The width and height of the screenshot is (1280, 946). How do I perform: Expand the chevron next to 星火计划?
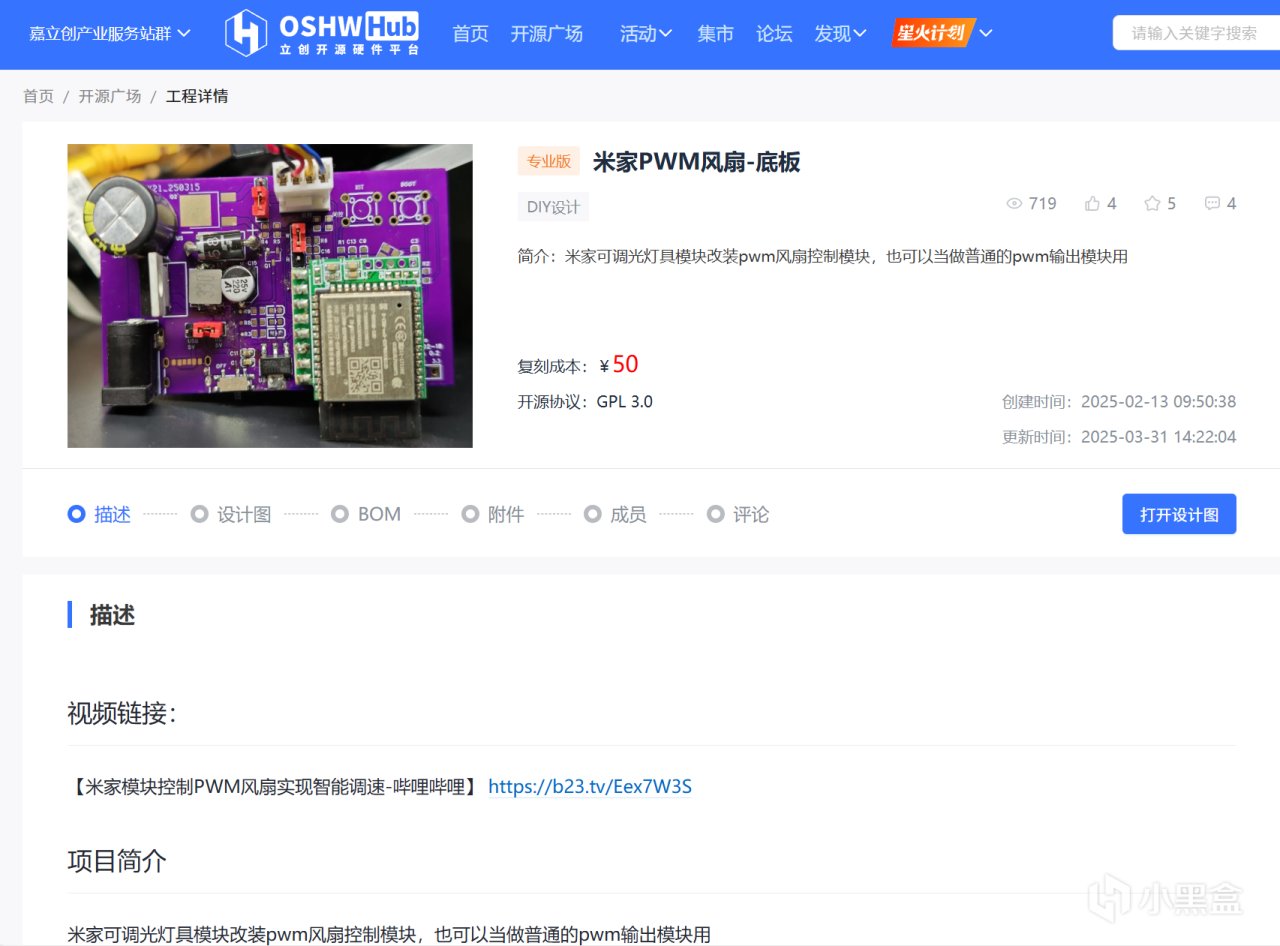[x=986, y=33]
